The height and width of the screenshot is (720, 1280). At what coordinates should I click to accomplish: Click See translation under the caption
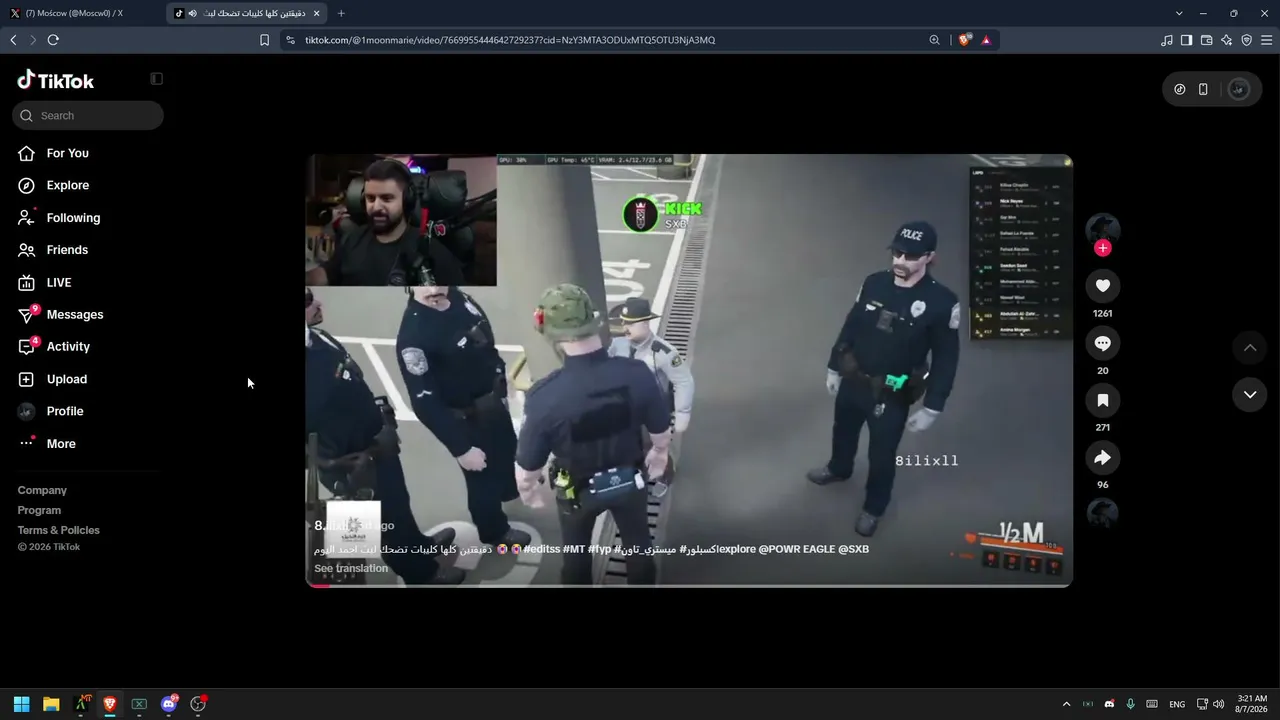(351, 568)
